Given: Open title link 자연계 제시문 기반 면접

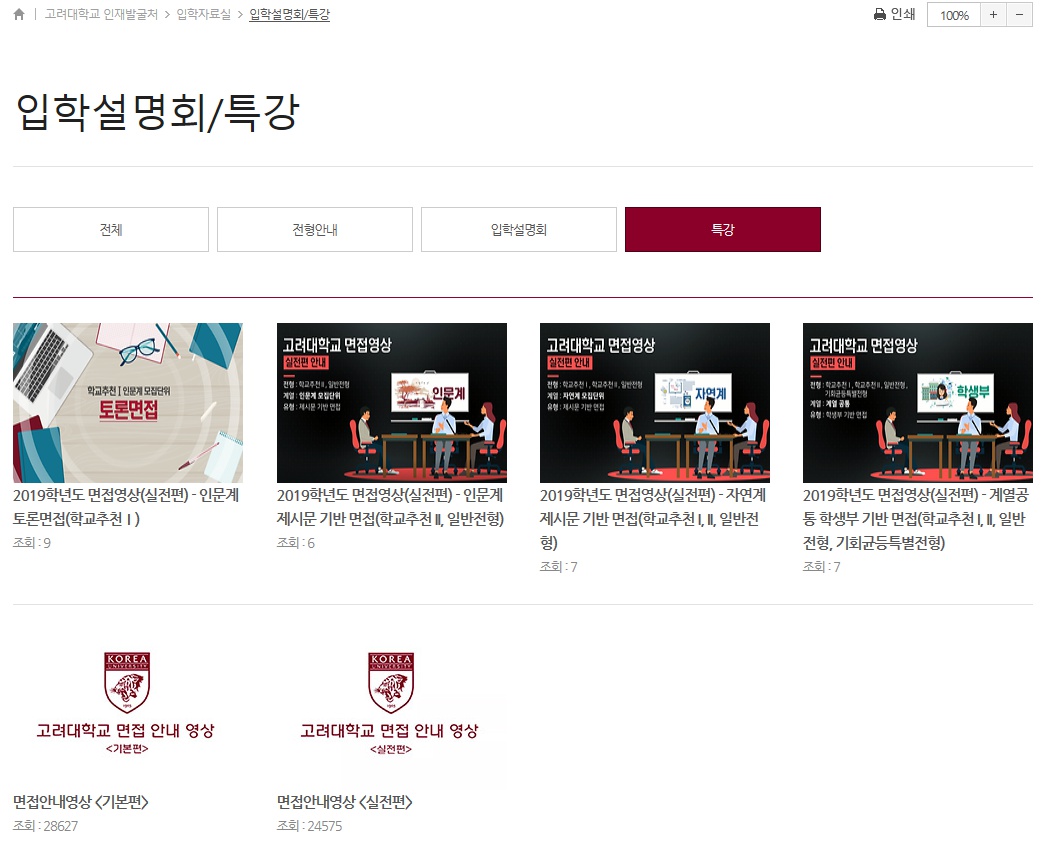Looking at the screenshot, I should coord(653,518).
